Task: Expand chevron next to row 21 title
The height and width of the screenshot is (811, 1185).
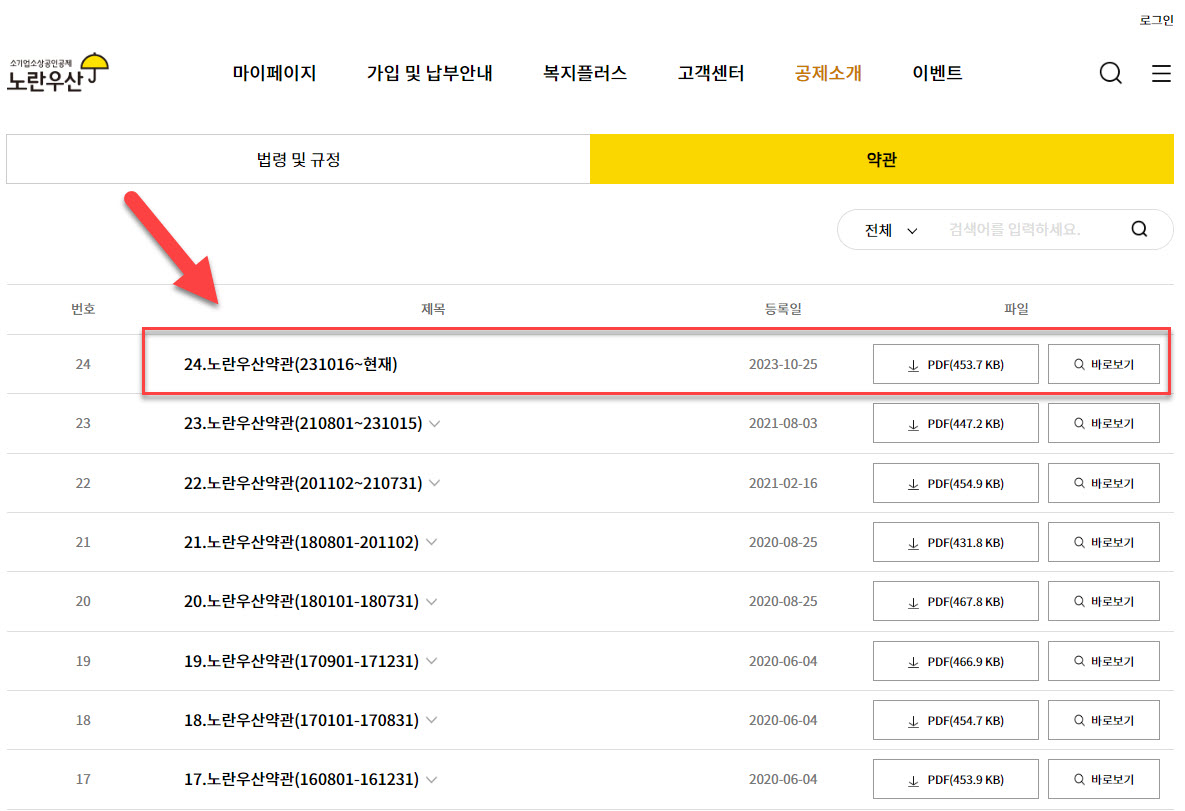Action: [432, 542]
